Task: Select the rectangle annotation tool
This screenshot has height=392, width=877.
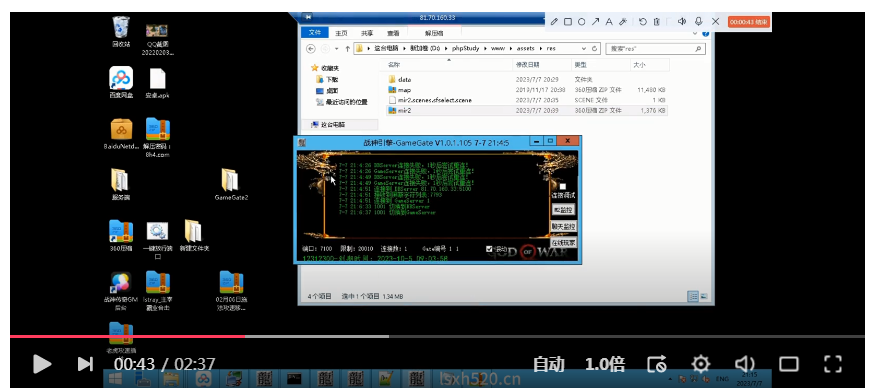Action: tap(568, 22)
